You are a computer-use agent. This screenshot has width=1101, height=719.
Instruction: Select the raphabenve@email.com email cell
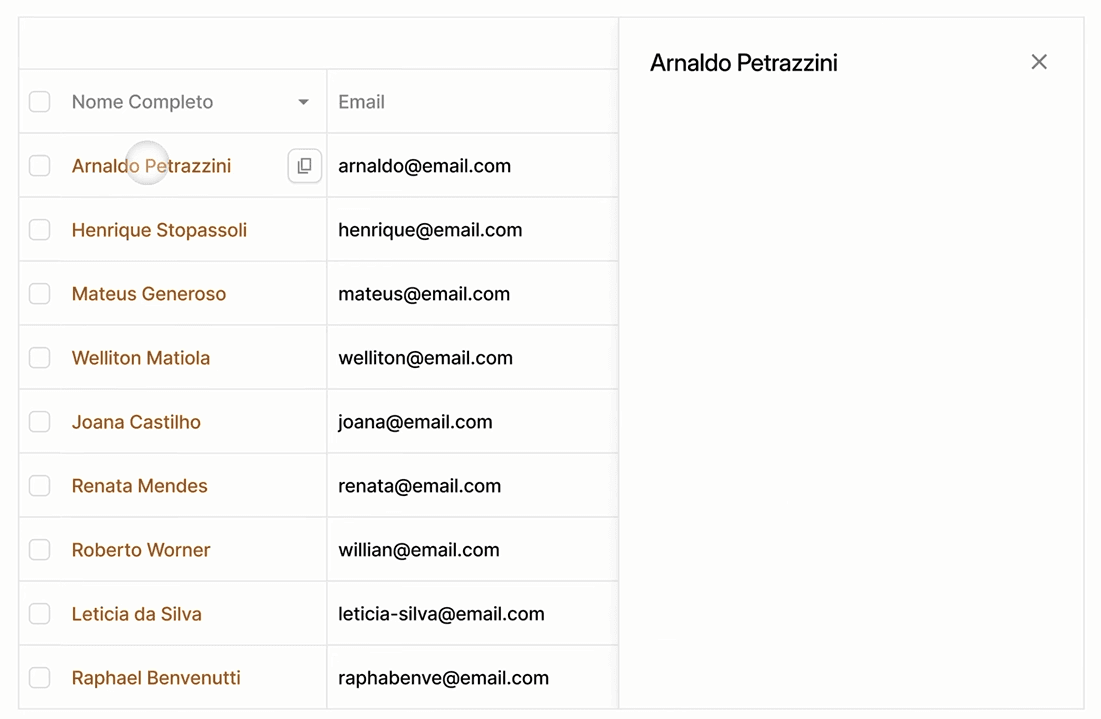point(473,678)
